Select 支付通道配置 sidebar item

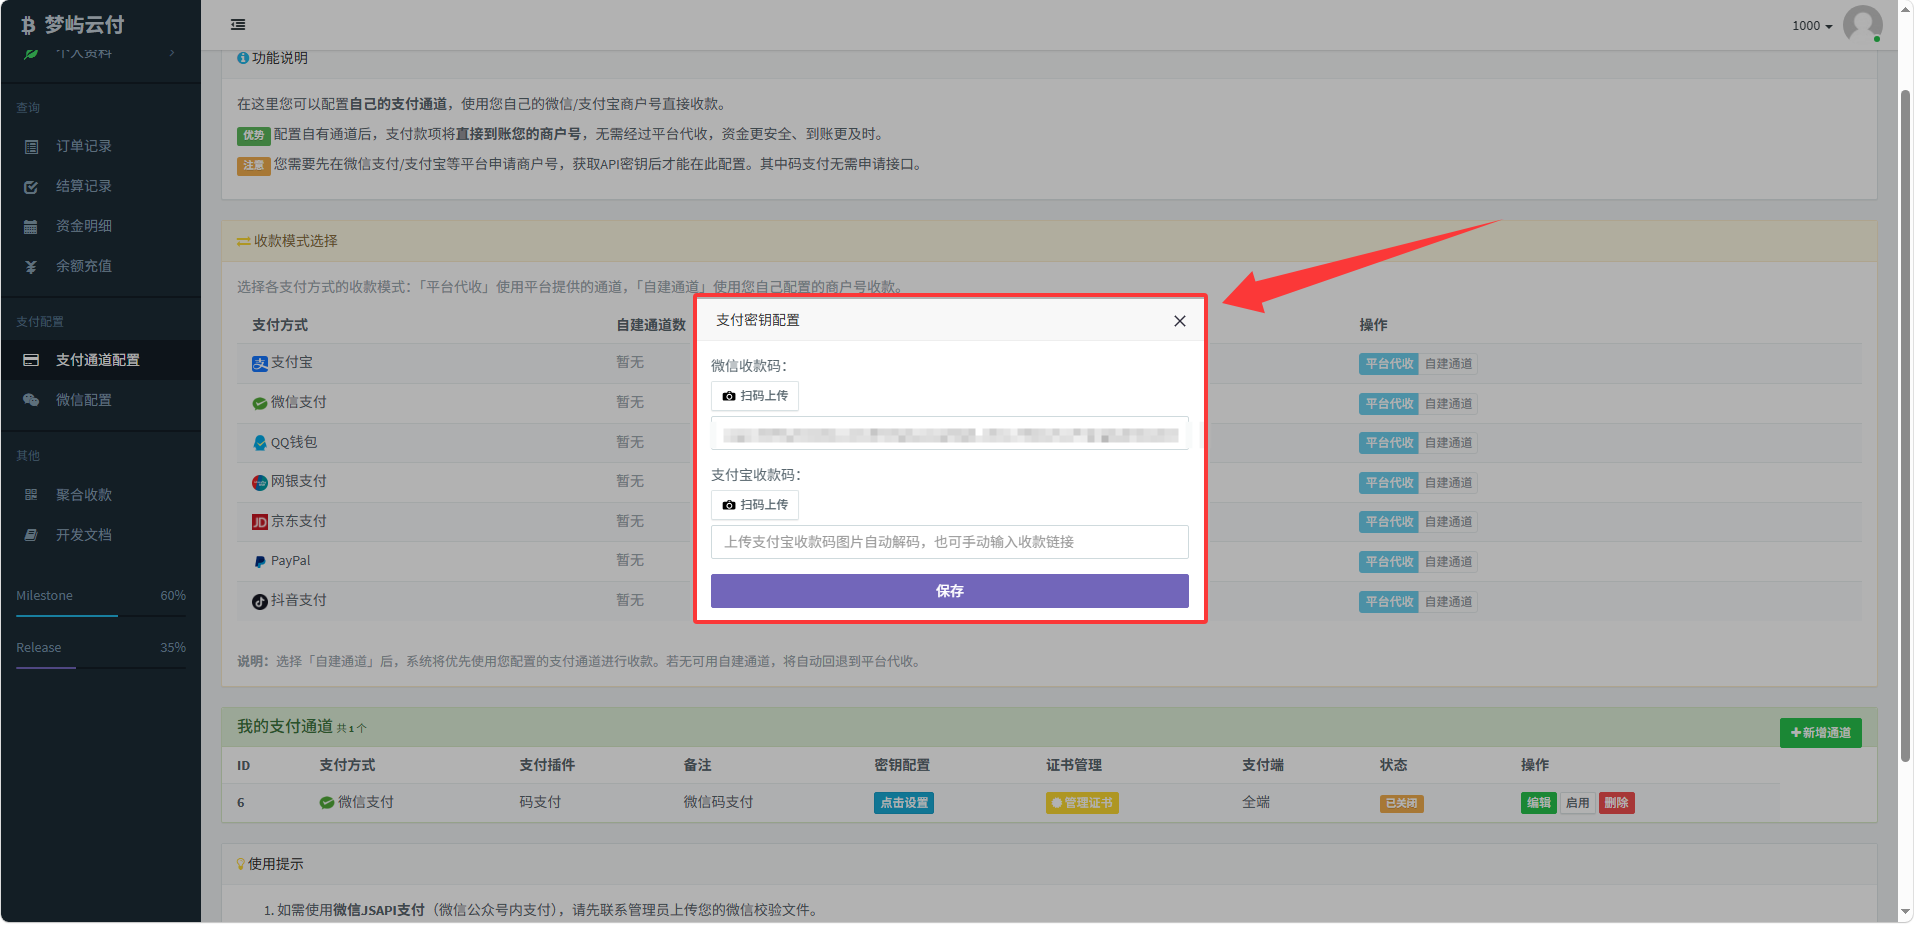coord(100,360)
